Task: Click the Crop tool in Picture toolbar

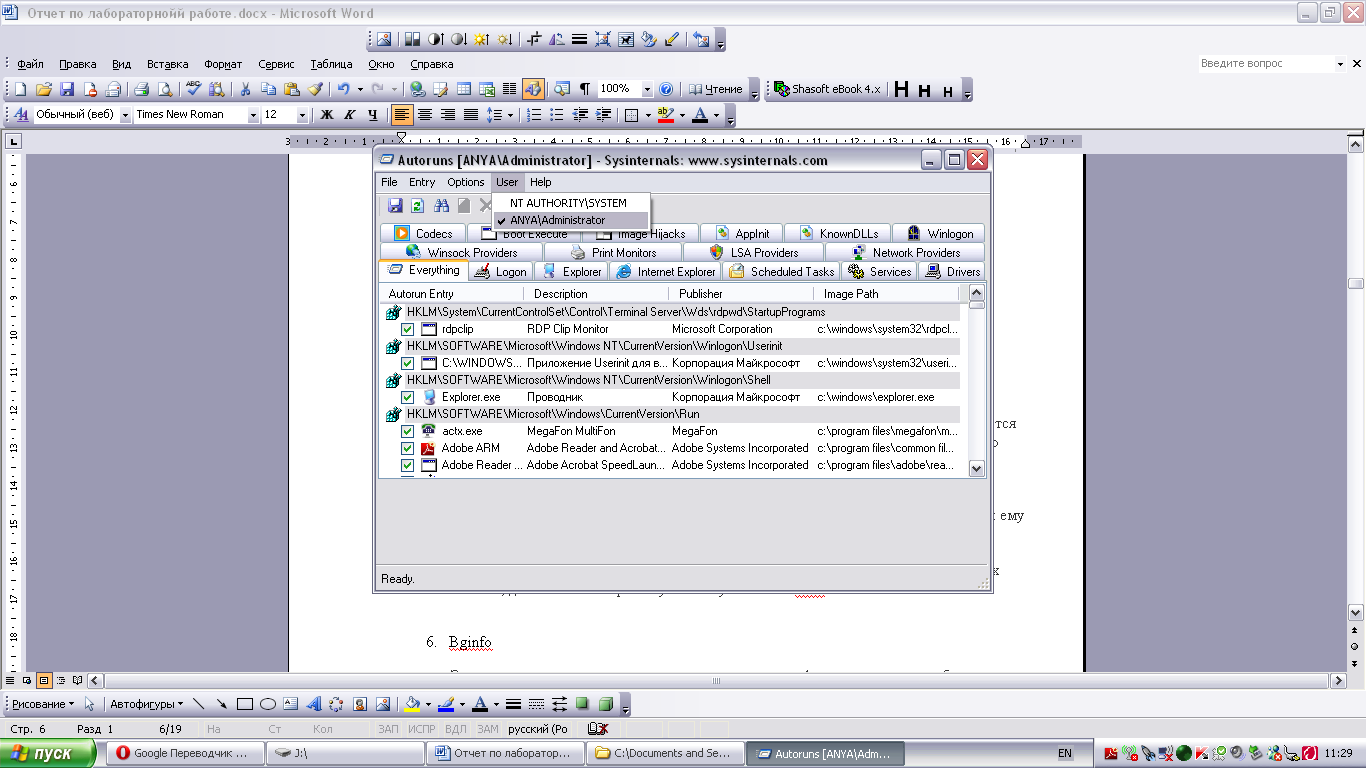Action: click(534, 40)
